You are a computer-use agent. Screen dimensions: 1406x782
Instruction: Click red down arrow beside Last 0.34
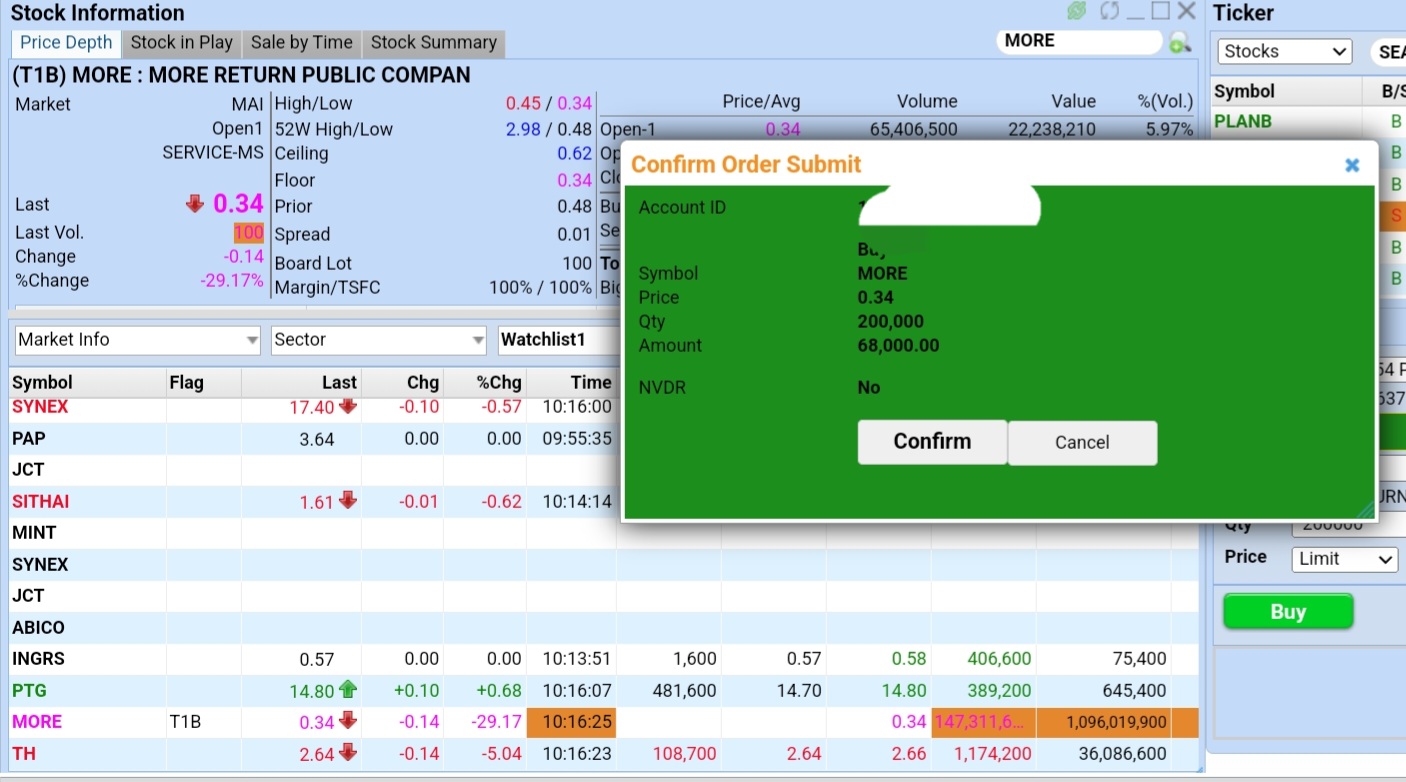tap(195, 204)
